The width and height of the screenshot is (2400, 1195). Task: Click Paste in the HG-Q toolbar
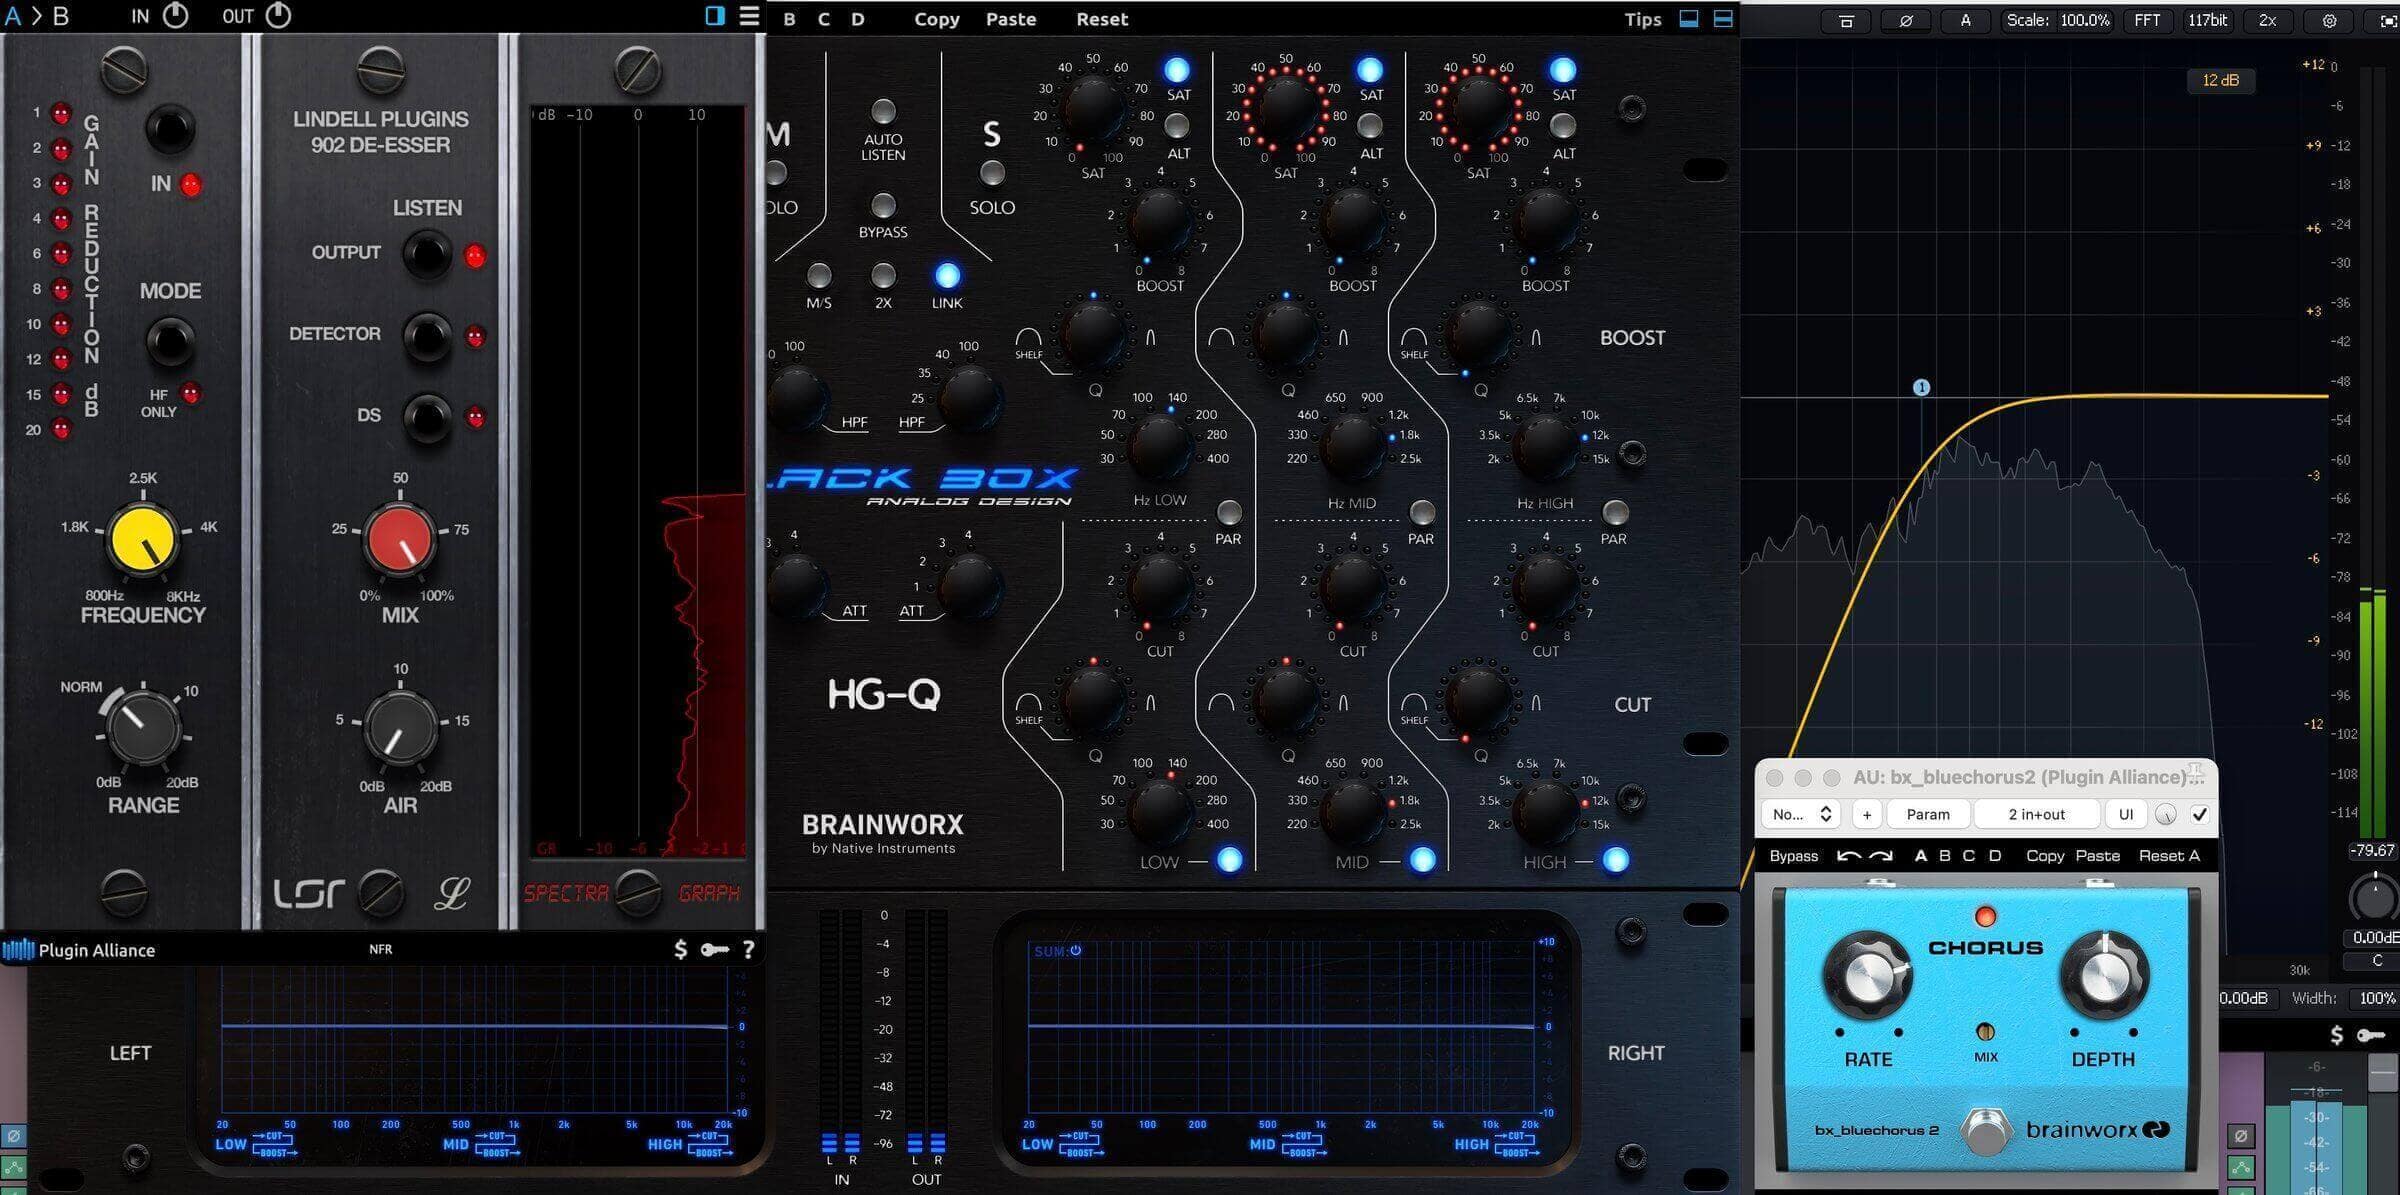(x=1011, y=19)
